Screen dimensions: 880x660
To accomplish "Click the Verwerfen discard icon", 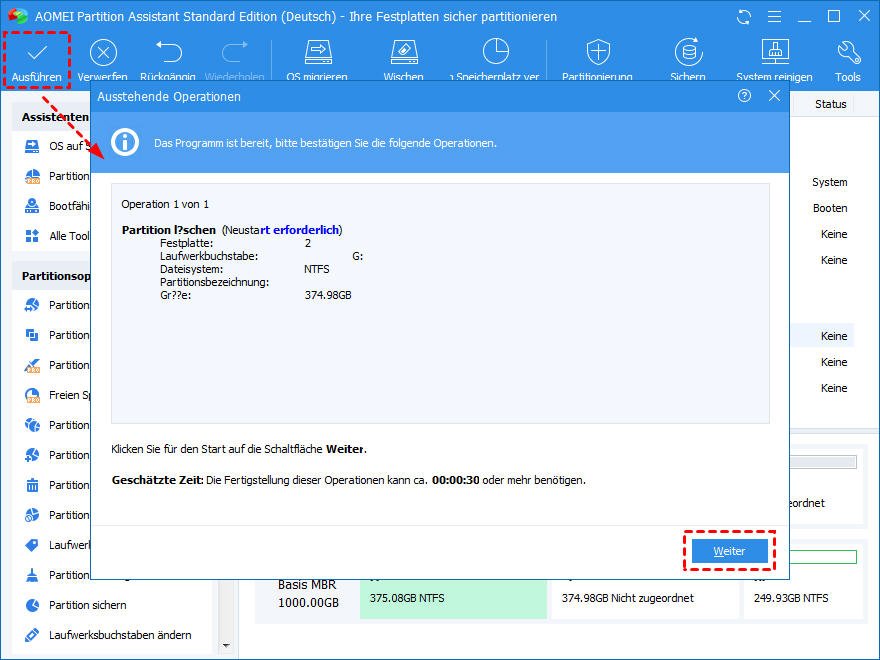I will pyautogui.click(x=103, y=53).
